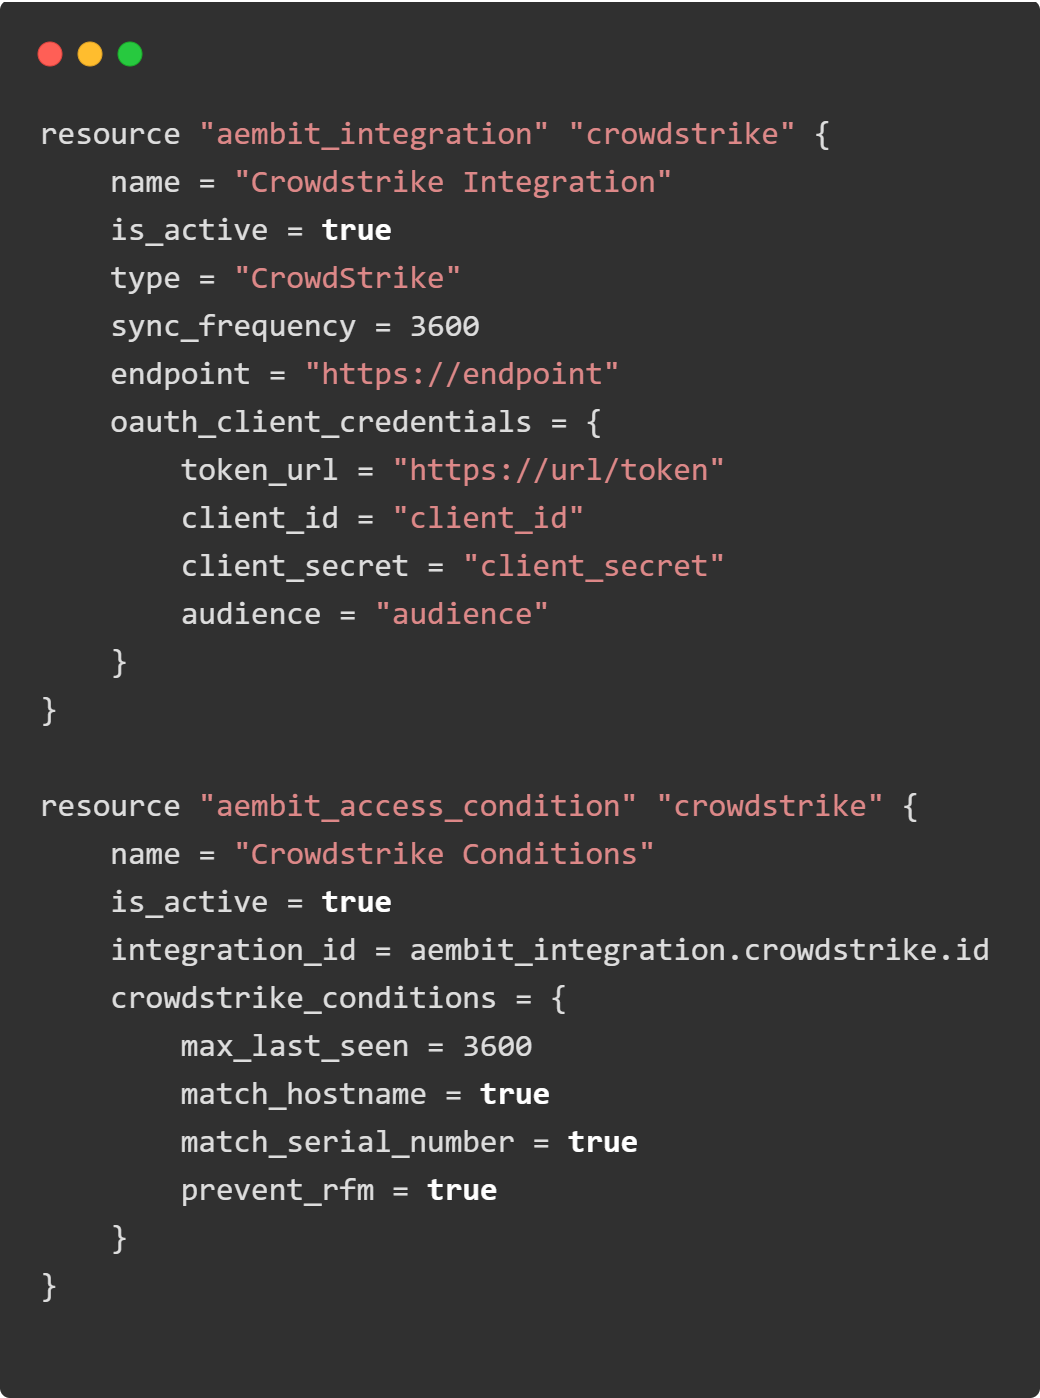Screen dimensions: 1040x1398
Task: Click the max_last_seen value 3600
Action: pos(497,1046)
